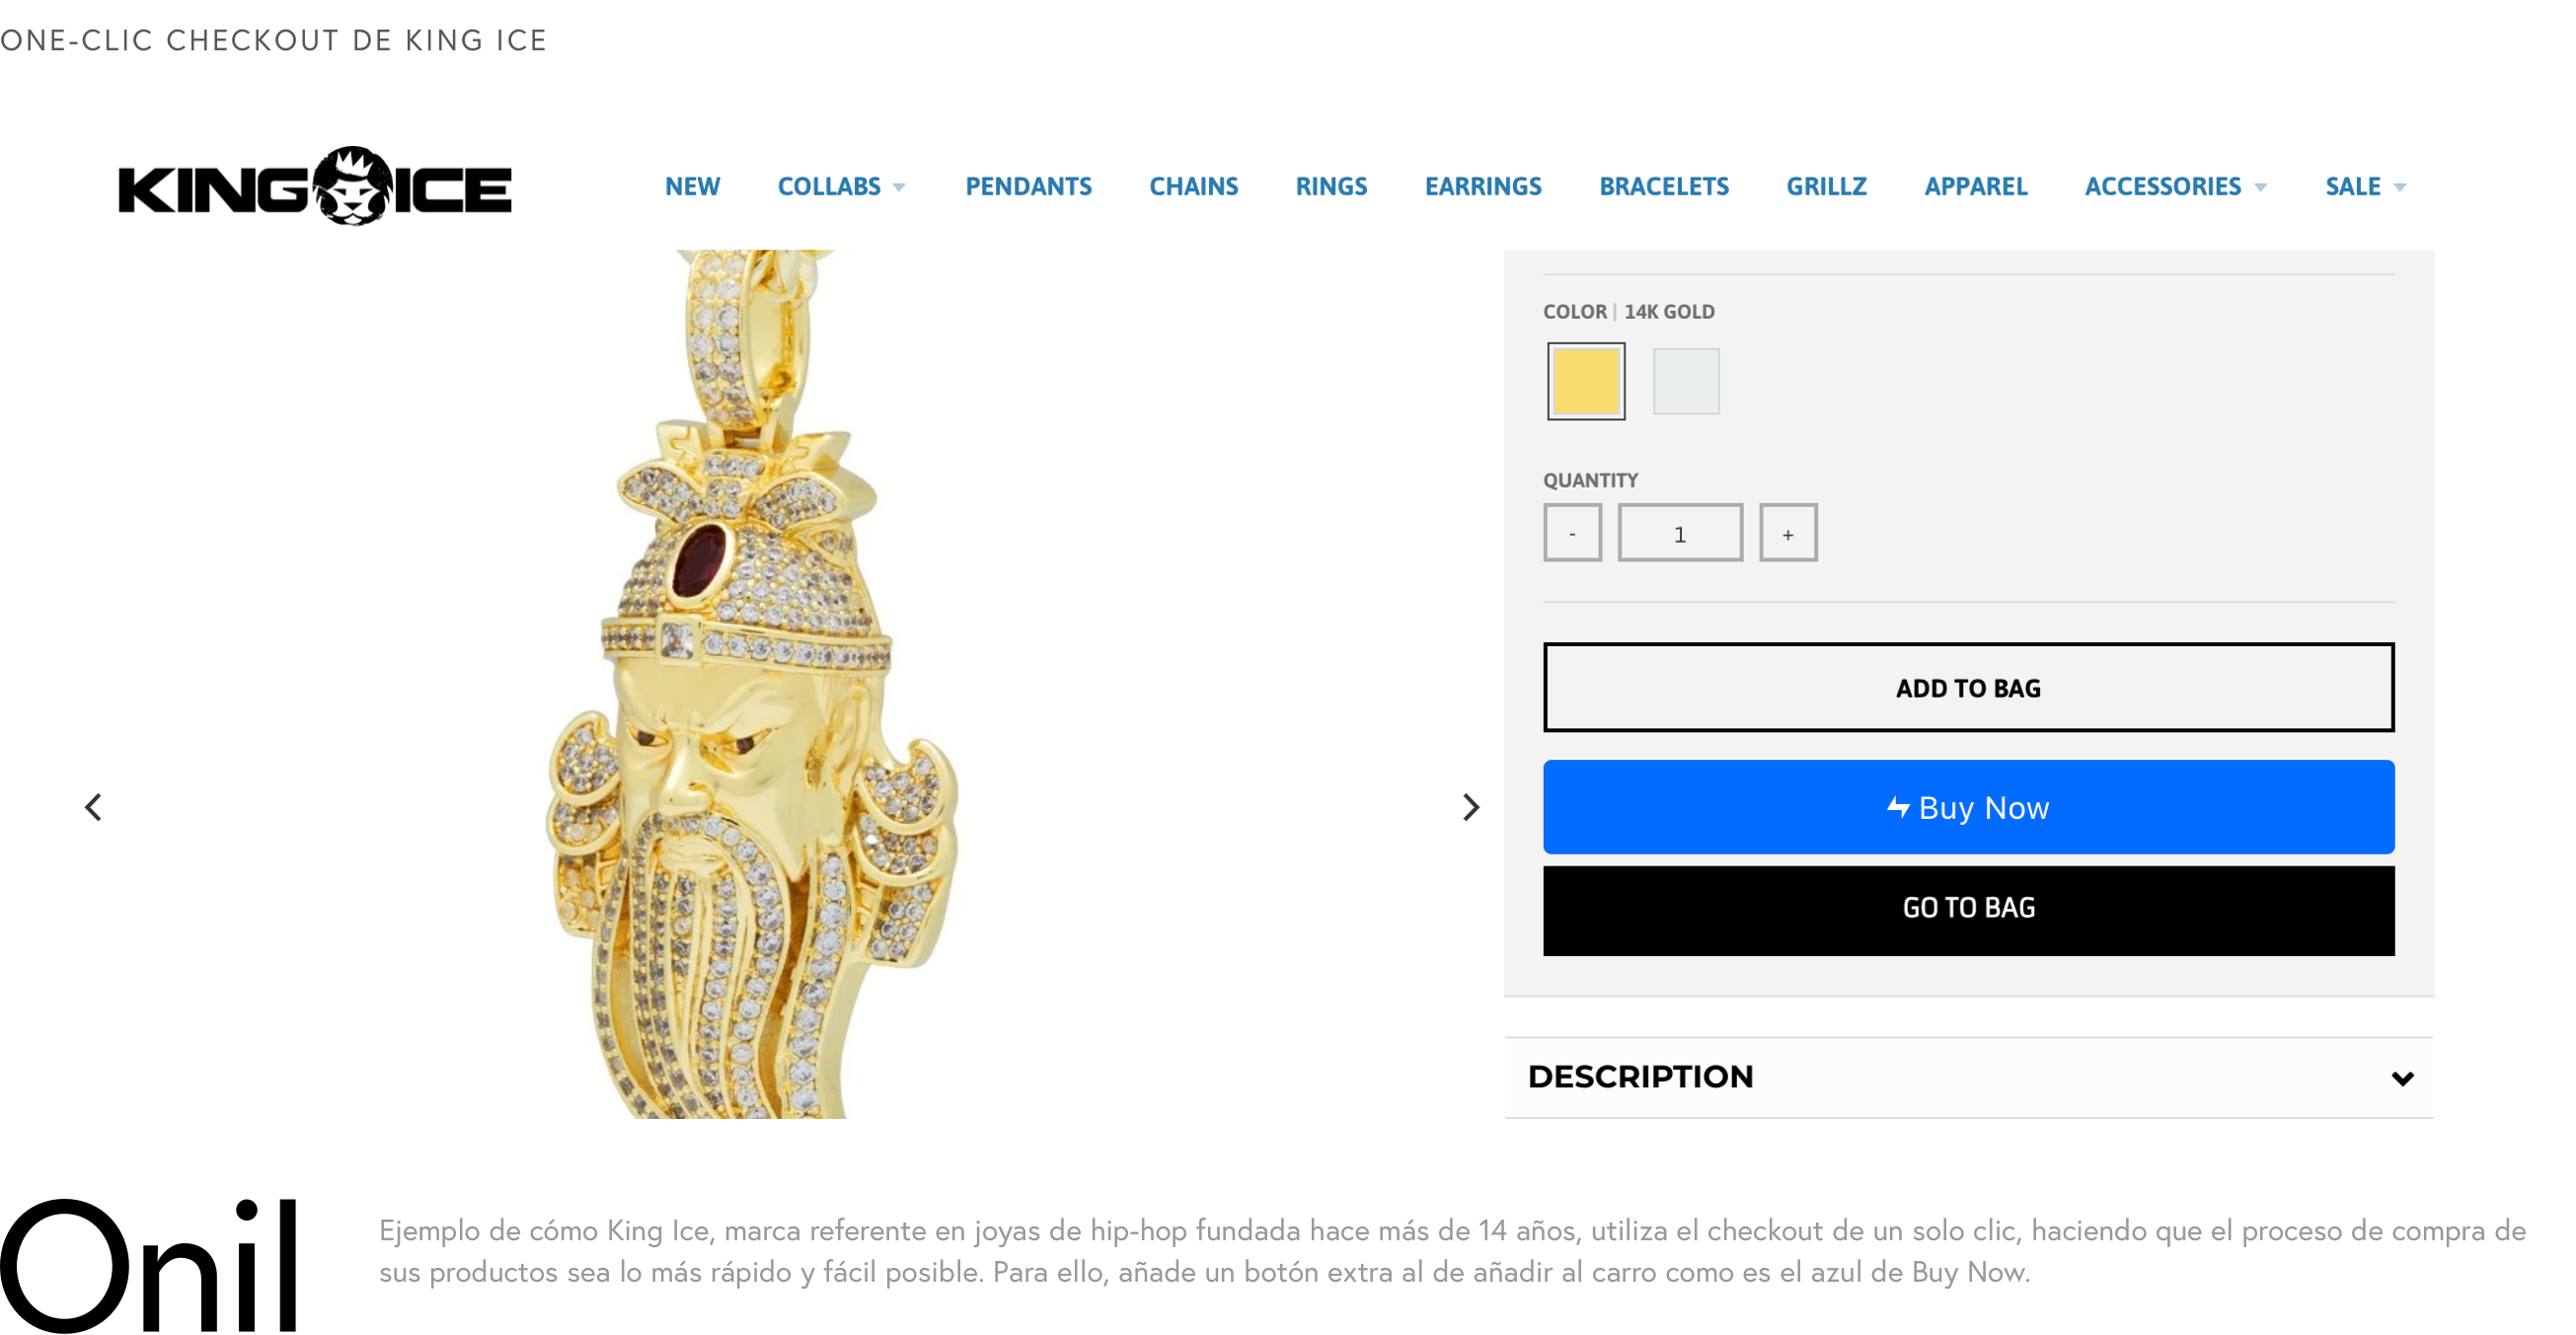Click the King Ice lion logo

click(x=314, y=186)
